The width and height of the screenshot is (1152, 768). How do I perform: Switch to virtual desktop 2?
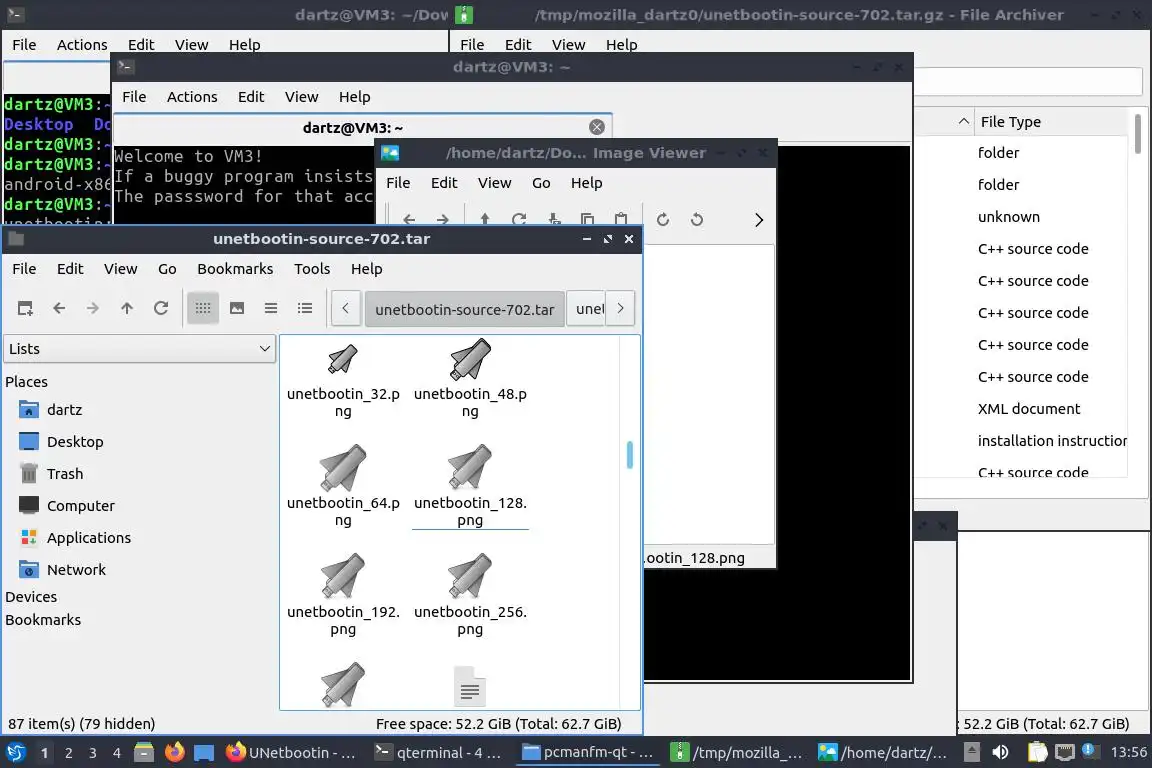68,753
